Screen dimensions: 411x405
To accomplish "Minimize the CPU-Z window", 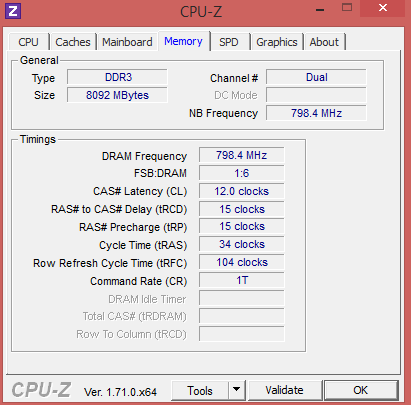I will [320, 10].
